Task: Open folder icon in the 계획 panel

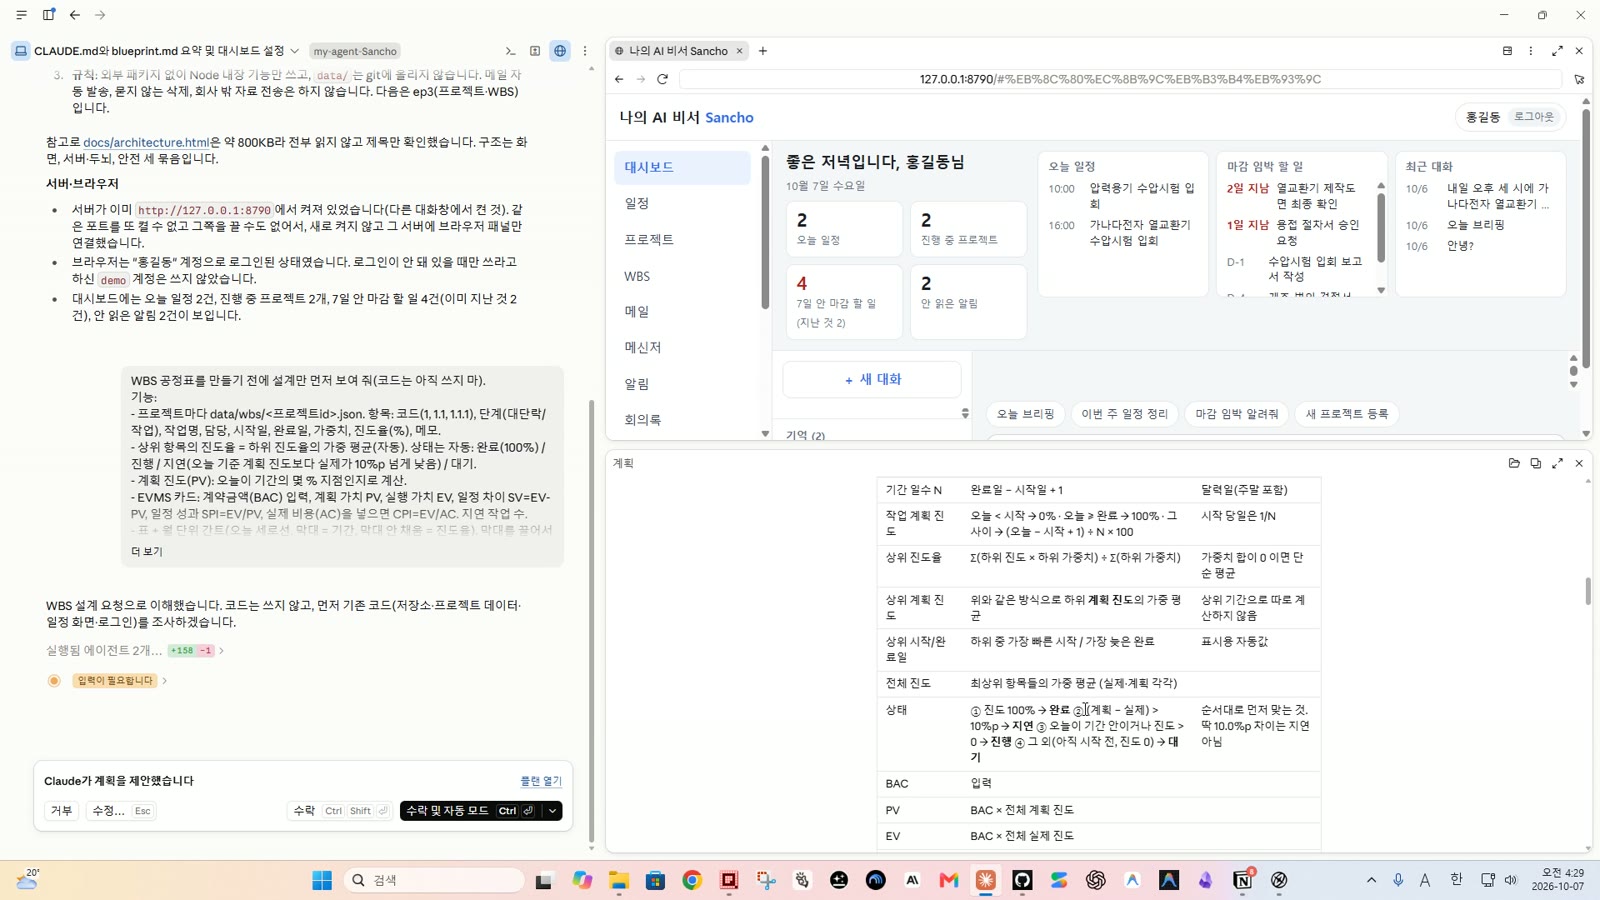Action: (1514, 463)
